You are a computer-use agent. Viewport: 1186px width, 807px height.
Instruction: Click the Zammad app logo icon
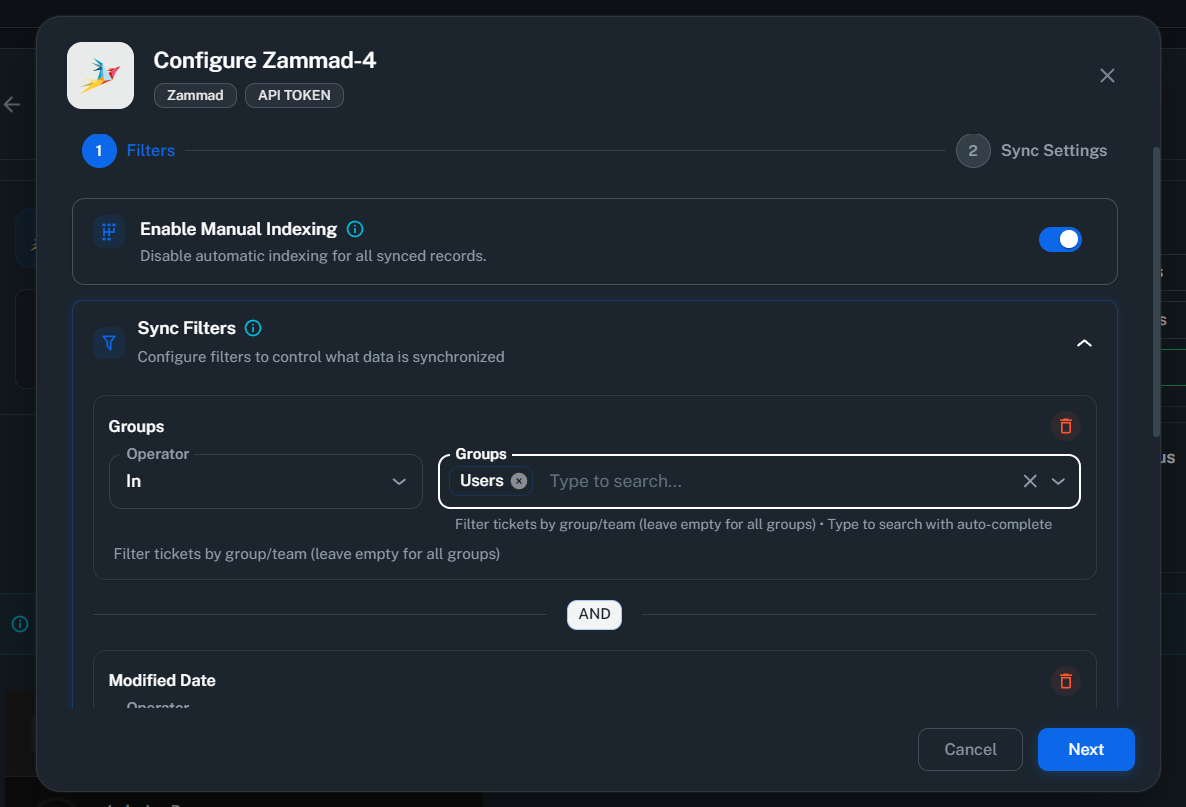(x=100, y=75)
